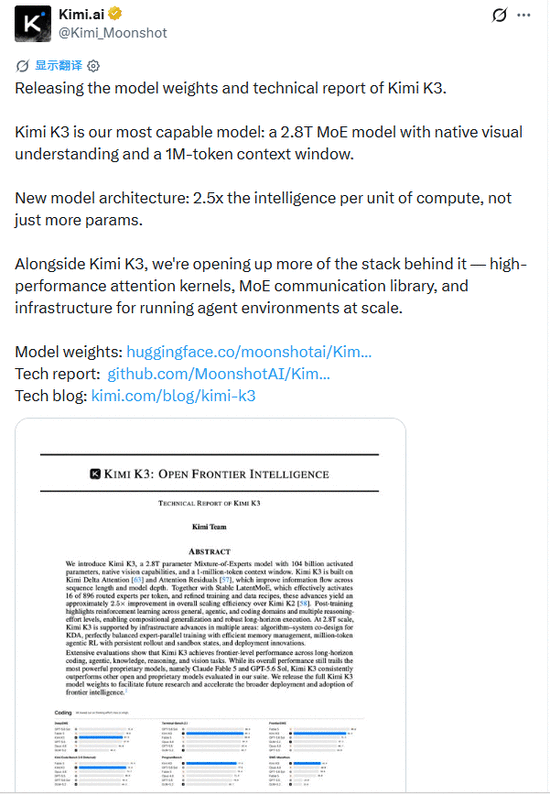Open the translation settings gear

[94, 66]
